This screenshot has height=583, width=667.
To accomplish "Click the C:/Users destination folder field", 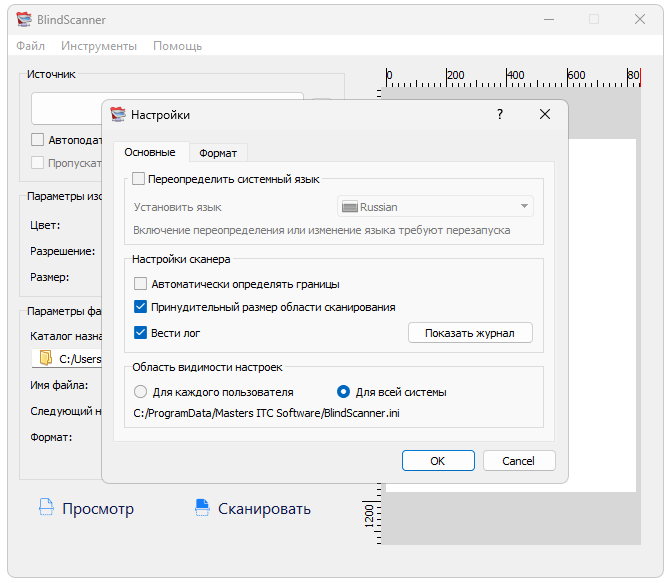I will 67,358.
